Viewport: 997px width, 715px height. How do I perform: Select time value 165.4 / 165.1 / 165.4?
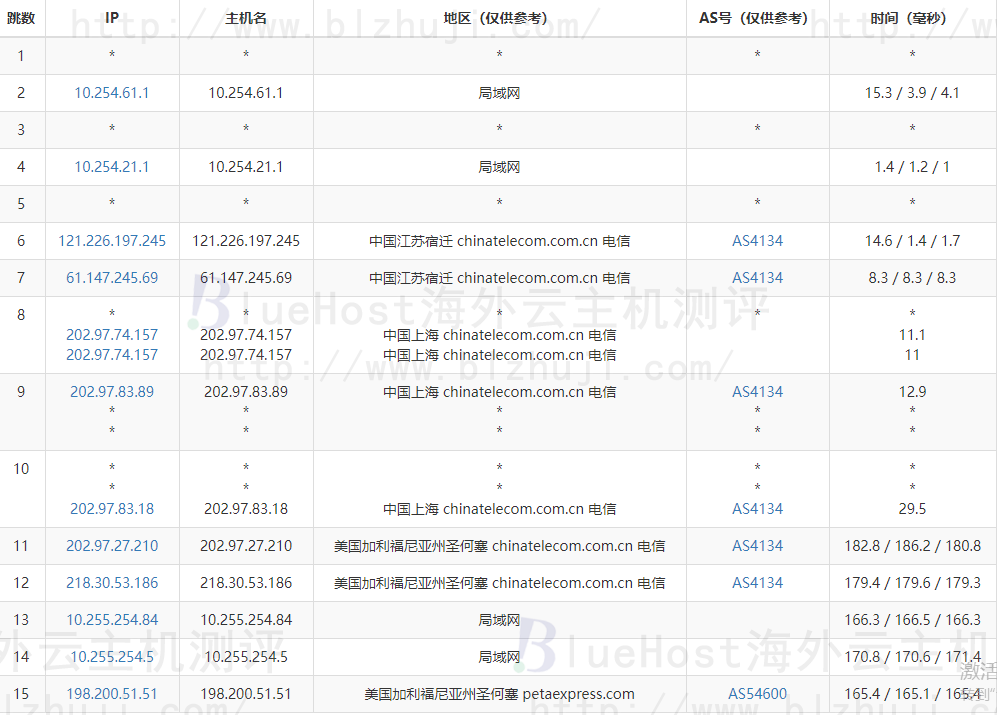[x=912, y=693]
